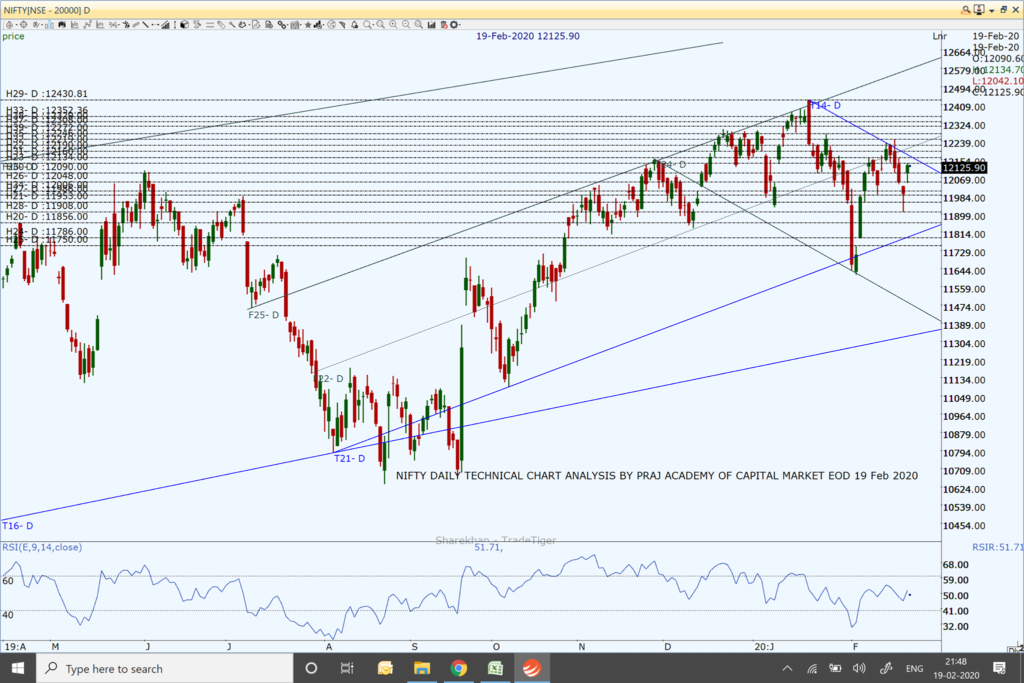Click the 19-Feb-2020 12125.90 header text

click(528, 36)
